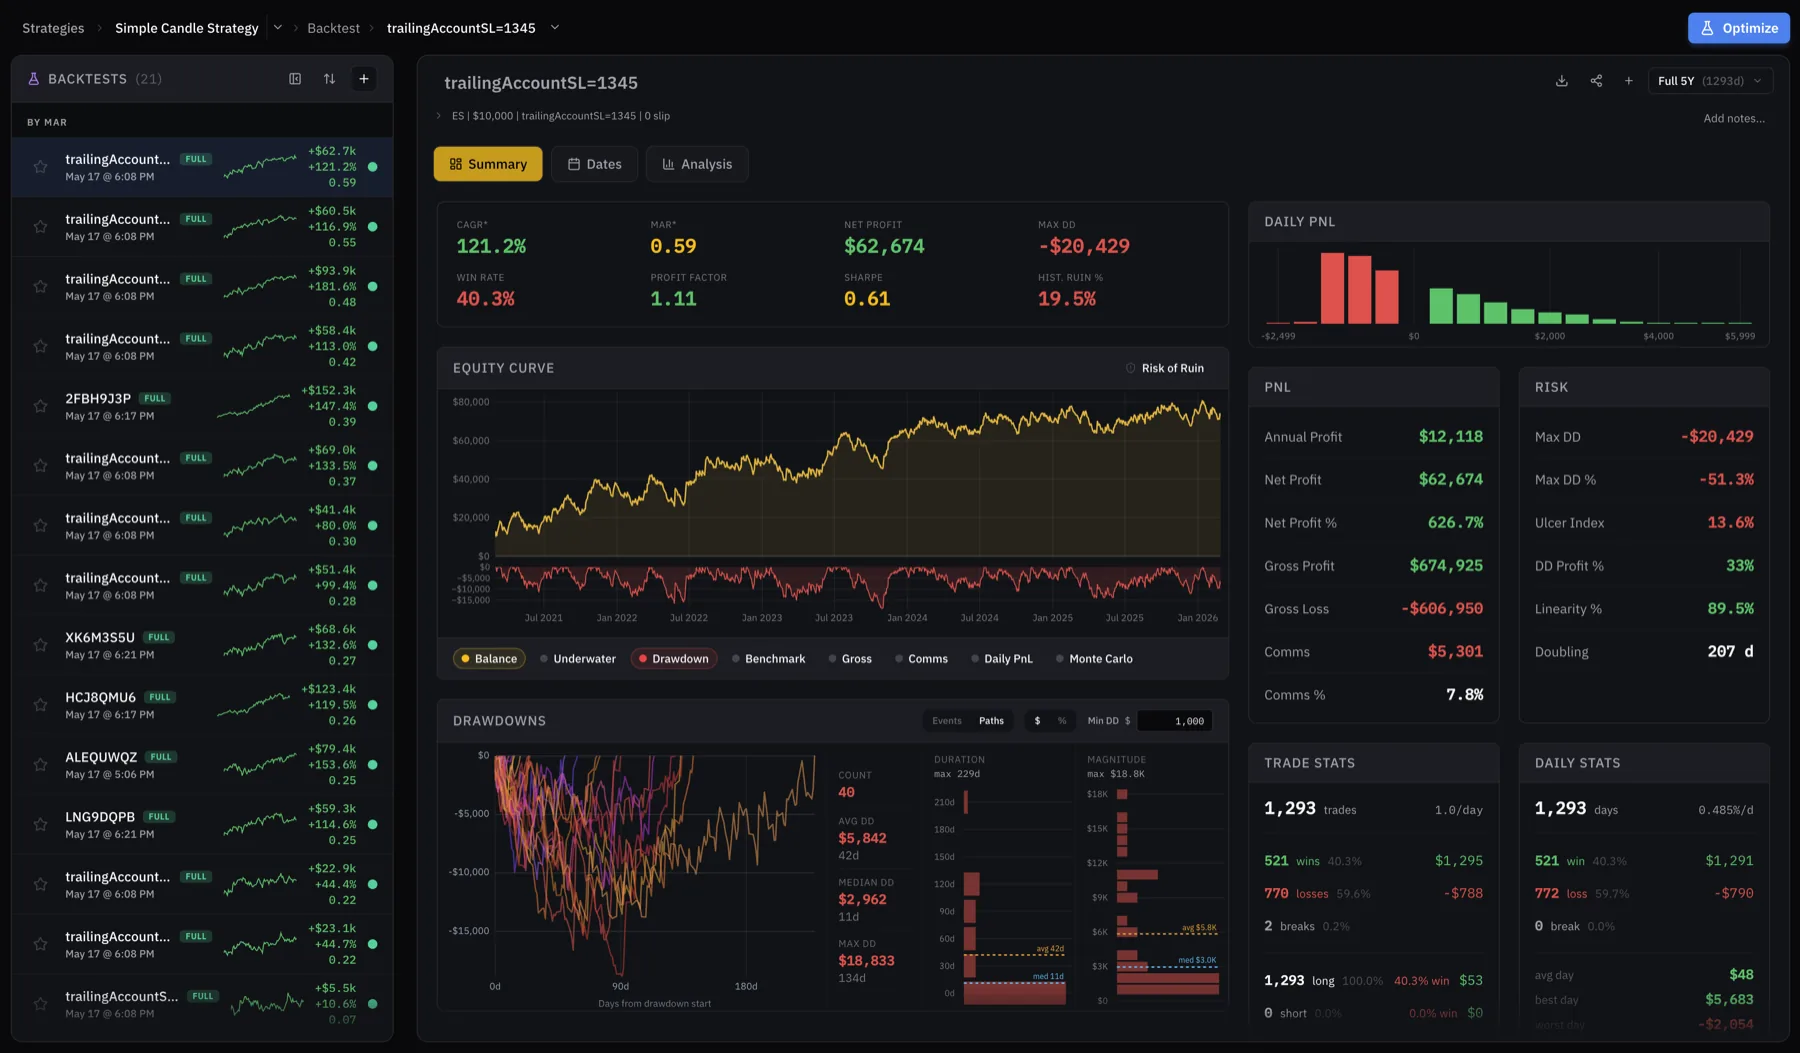Click the Min DD value input field
The height and width of the screenshot is (1053, 1800).
pyautogui.click(x=1175, y=721)
